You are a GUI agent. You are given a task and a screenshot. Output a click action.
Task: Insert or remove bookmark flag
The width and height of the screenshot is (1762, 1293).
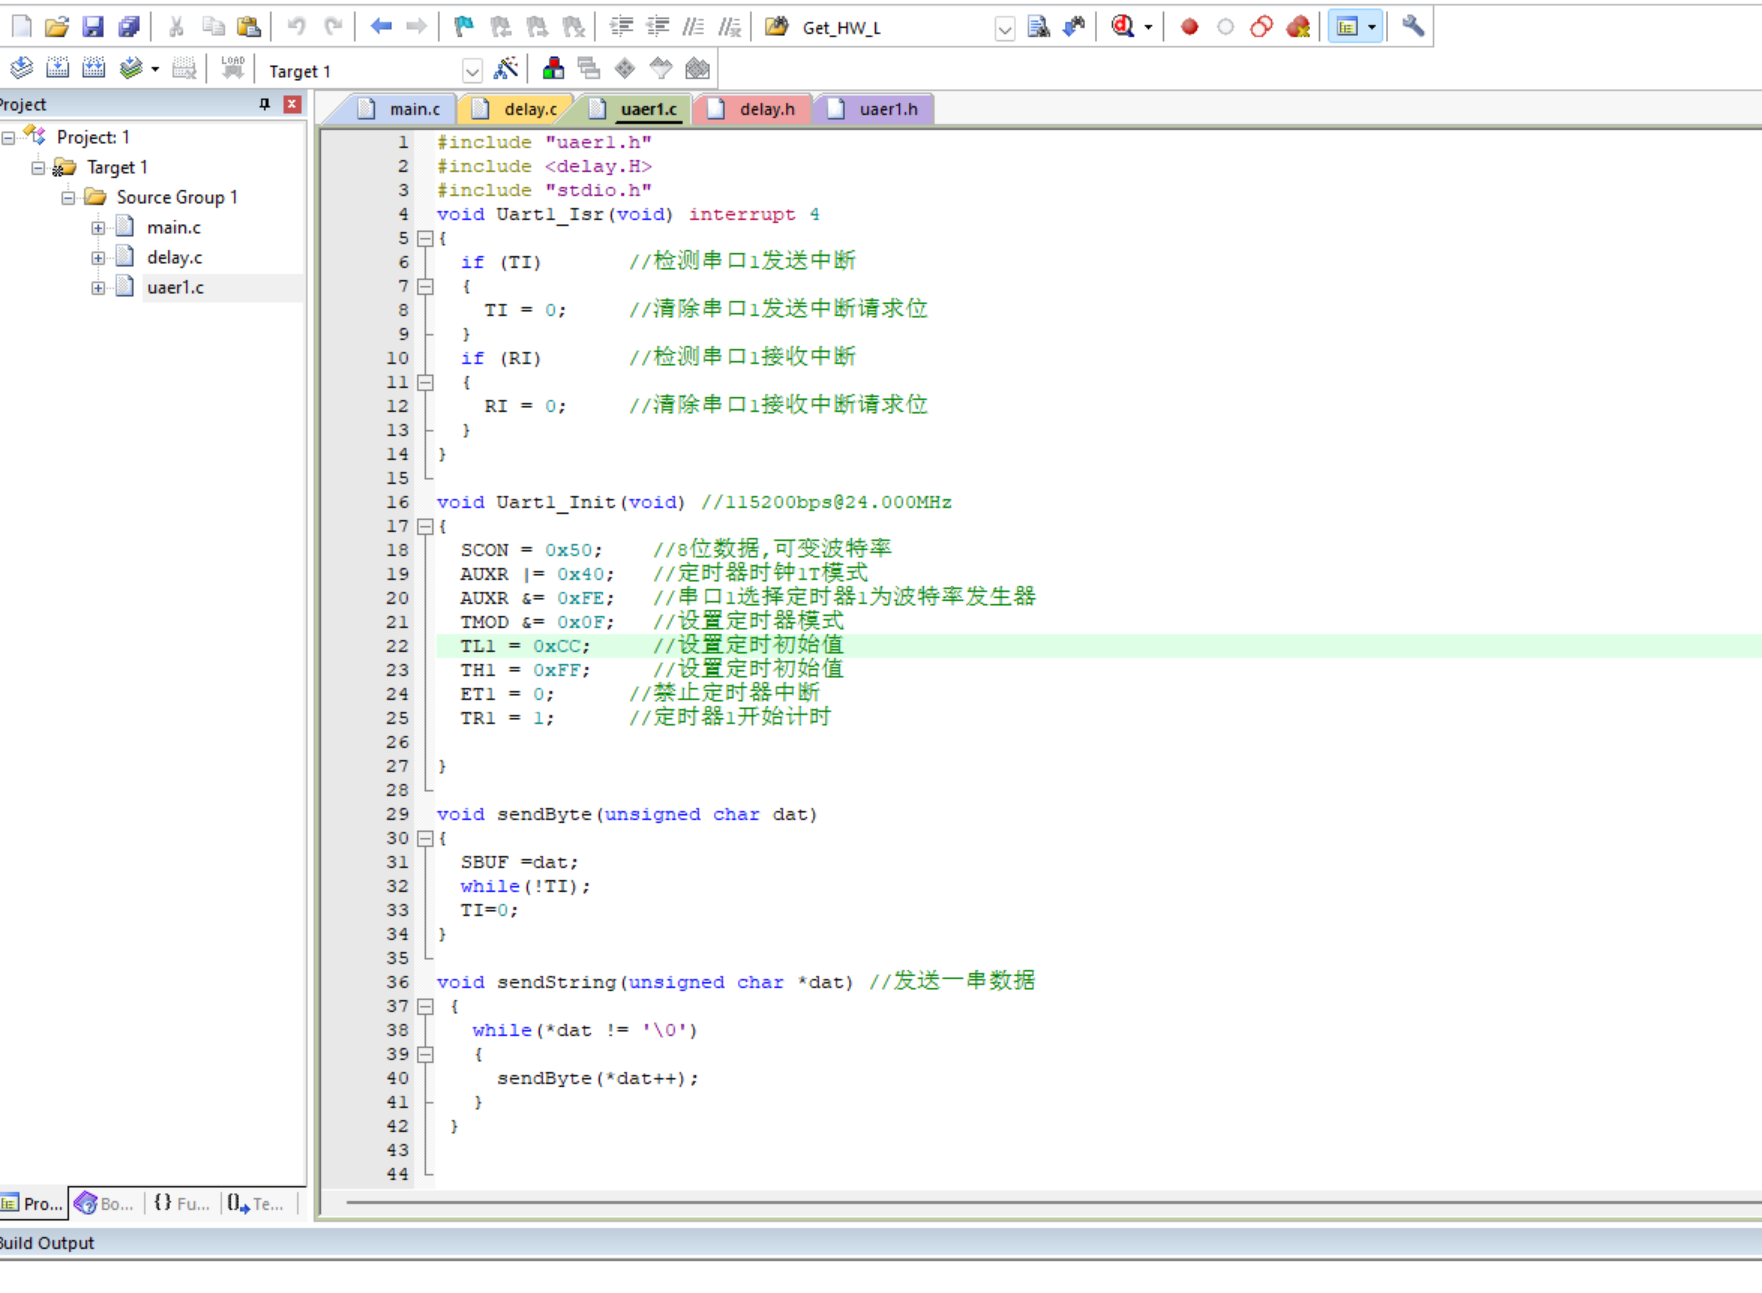pyautogui.click(x=463, y=27)
